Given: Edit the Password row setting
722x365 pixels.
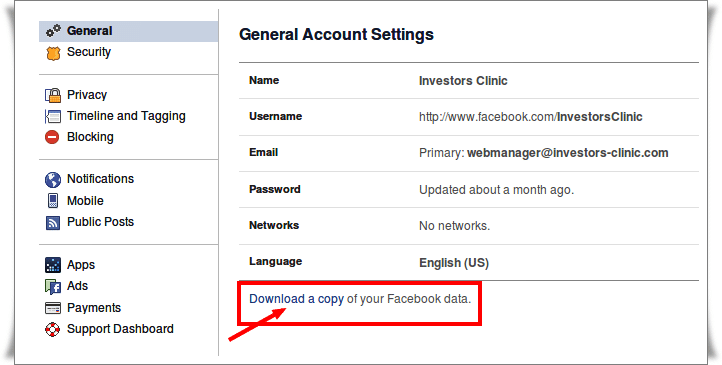Looking at the screenshot, I should 469,190.
